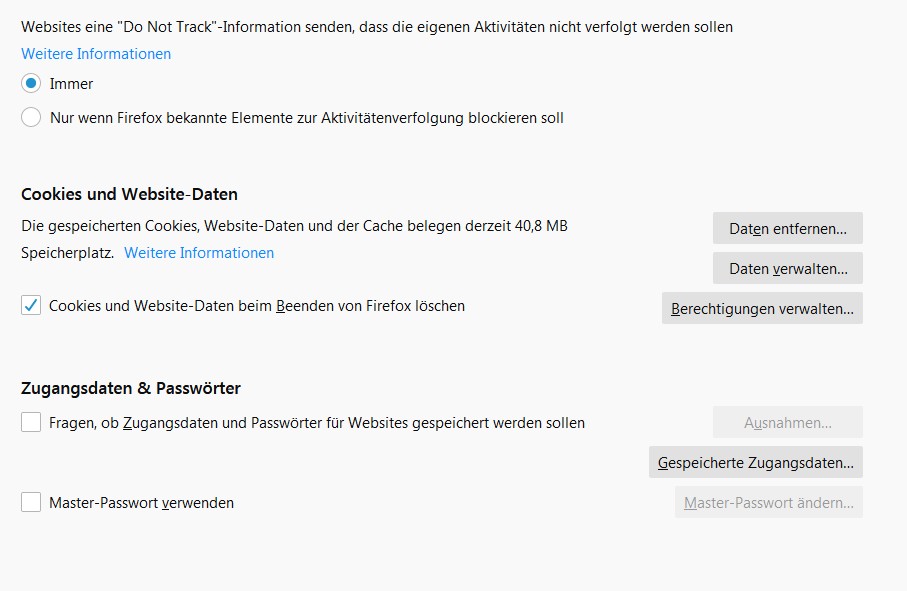Select the 'Immer' radio button
This screenshot has width=907, height=591.
(x=31, y=83)
